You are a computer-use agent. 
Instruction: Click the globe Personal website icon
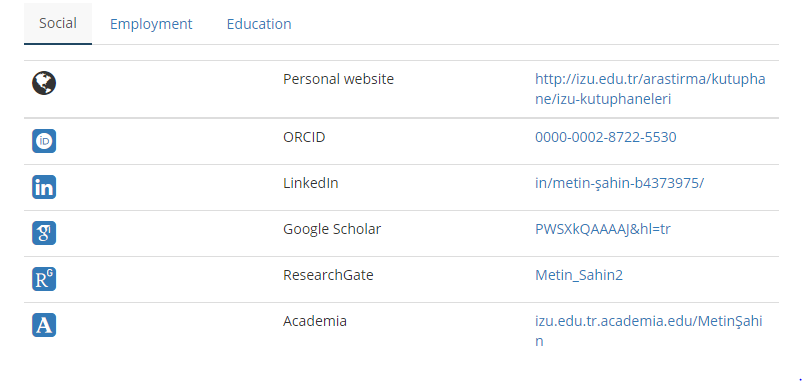click(x=44, y=83)
